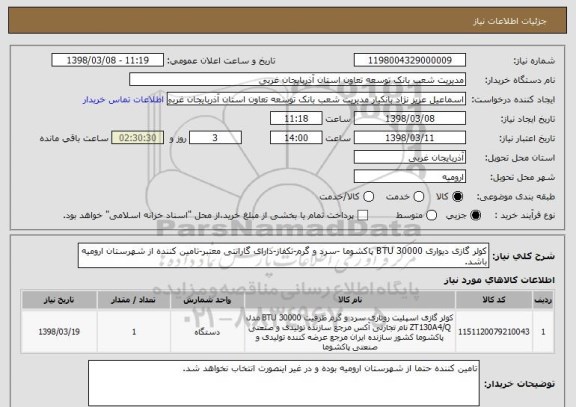Viewport: 576px width, 407px height.
Task: Click the 14:00 validity time field
Action: pyautogui.click(x=296, y=138)
